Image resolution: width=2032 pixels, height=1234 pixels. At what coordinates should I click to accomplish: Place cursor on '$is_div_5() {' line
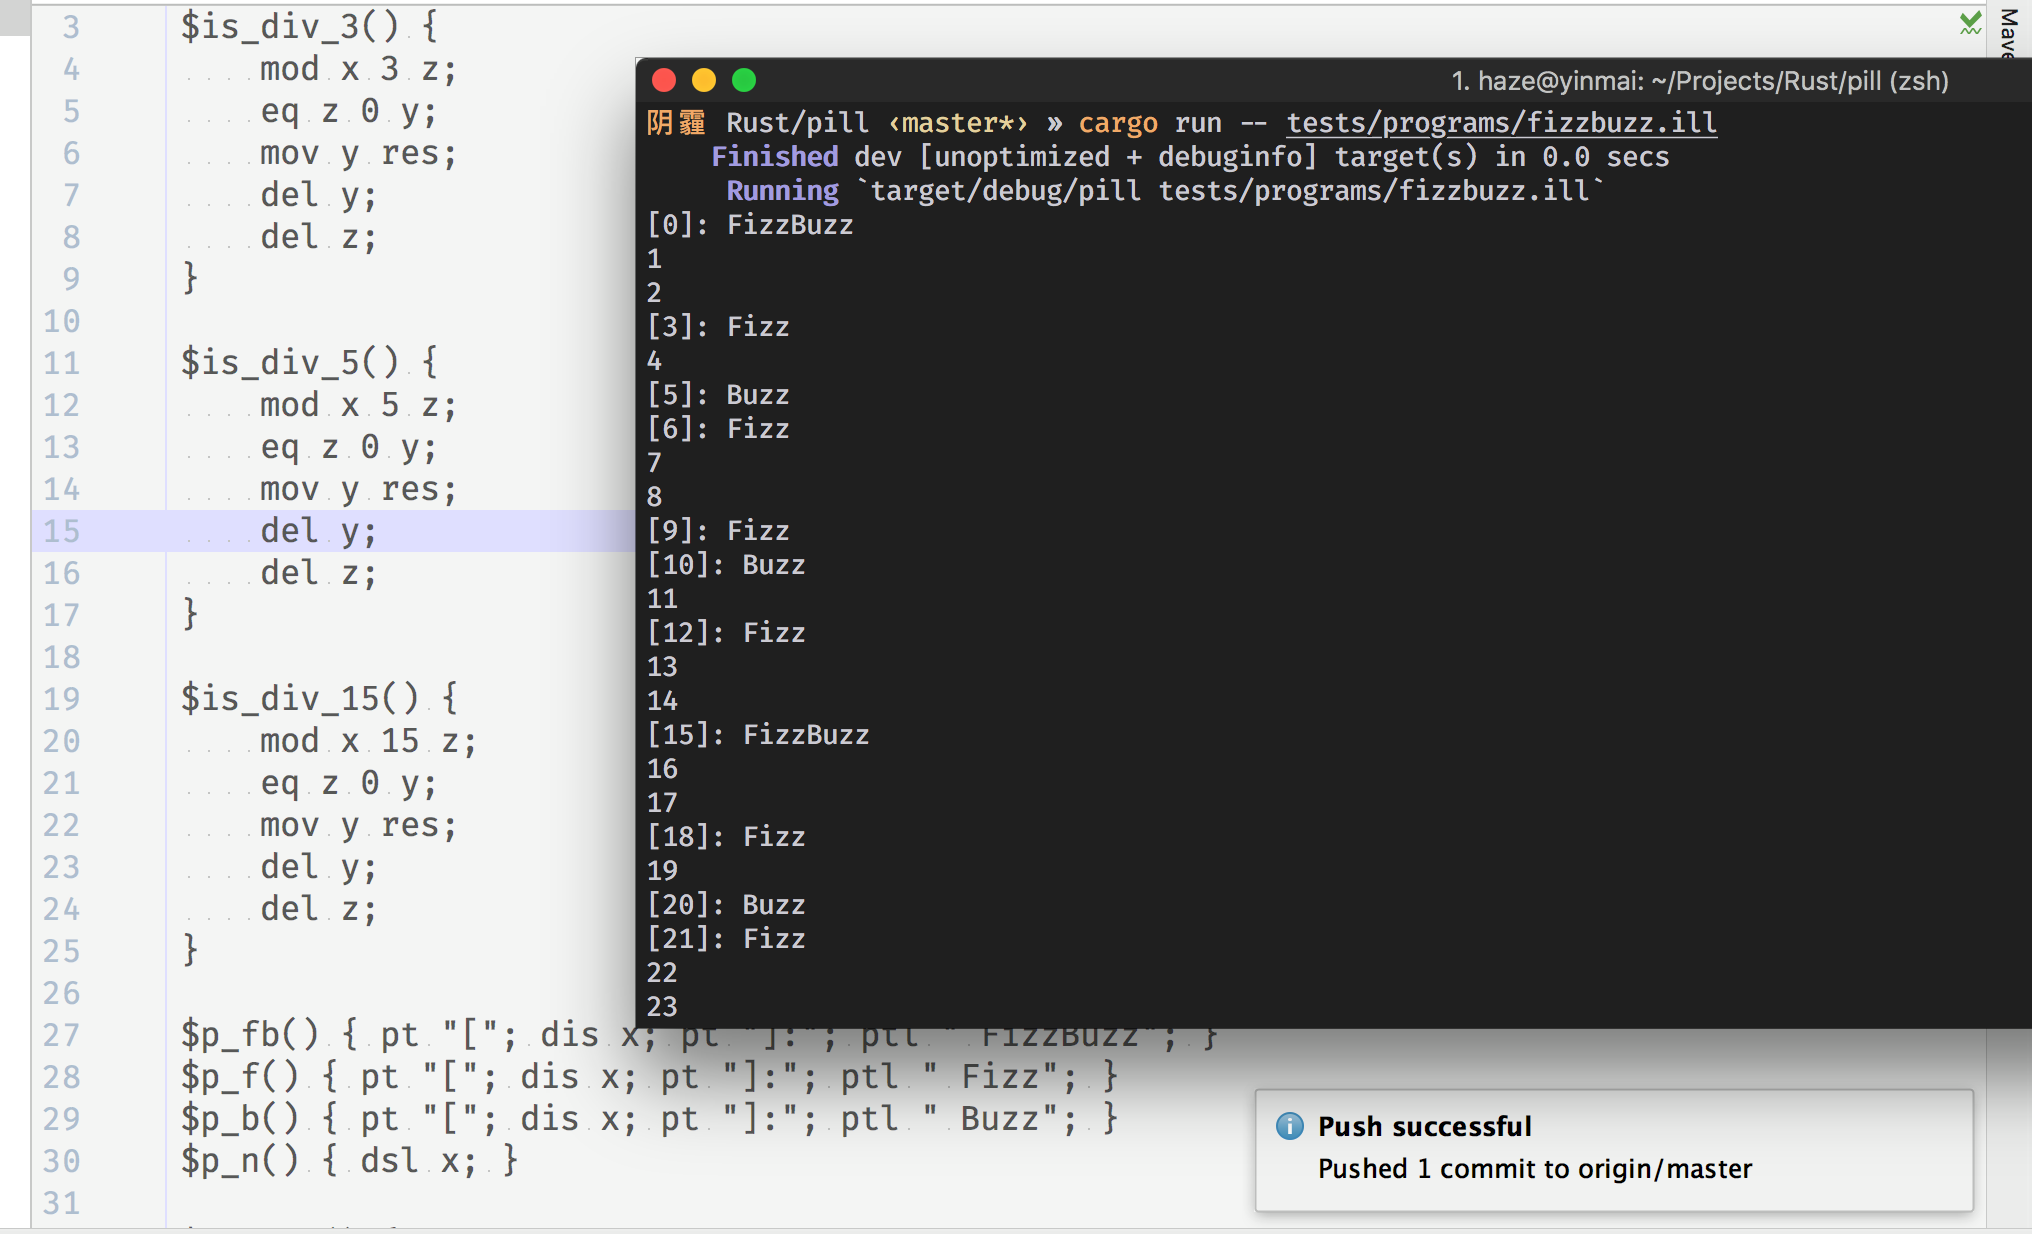tap(308, 362)
